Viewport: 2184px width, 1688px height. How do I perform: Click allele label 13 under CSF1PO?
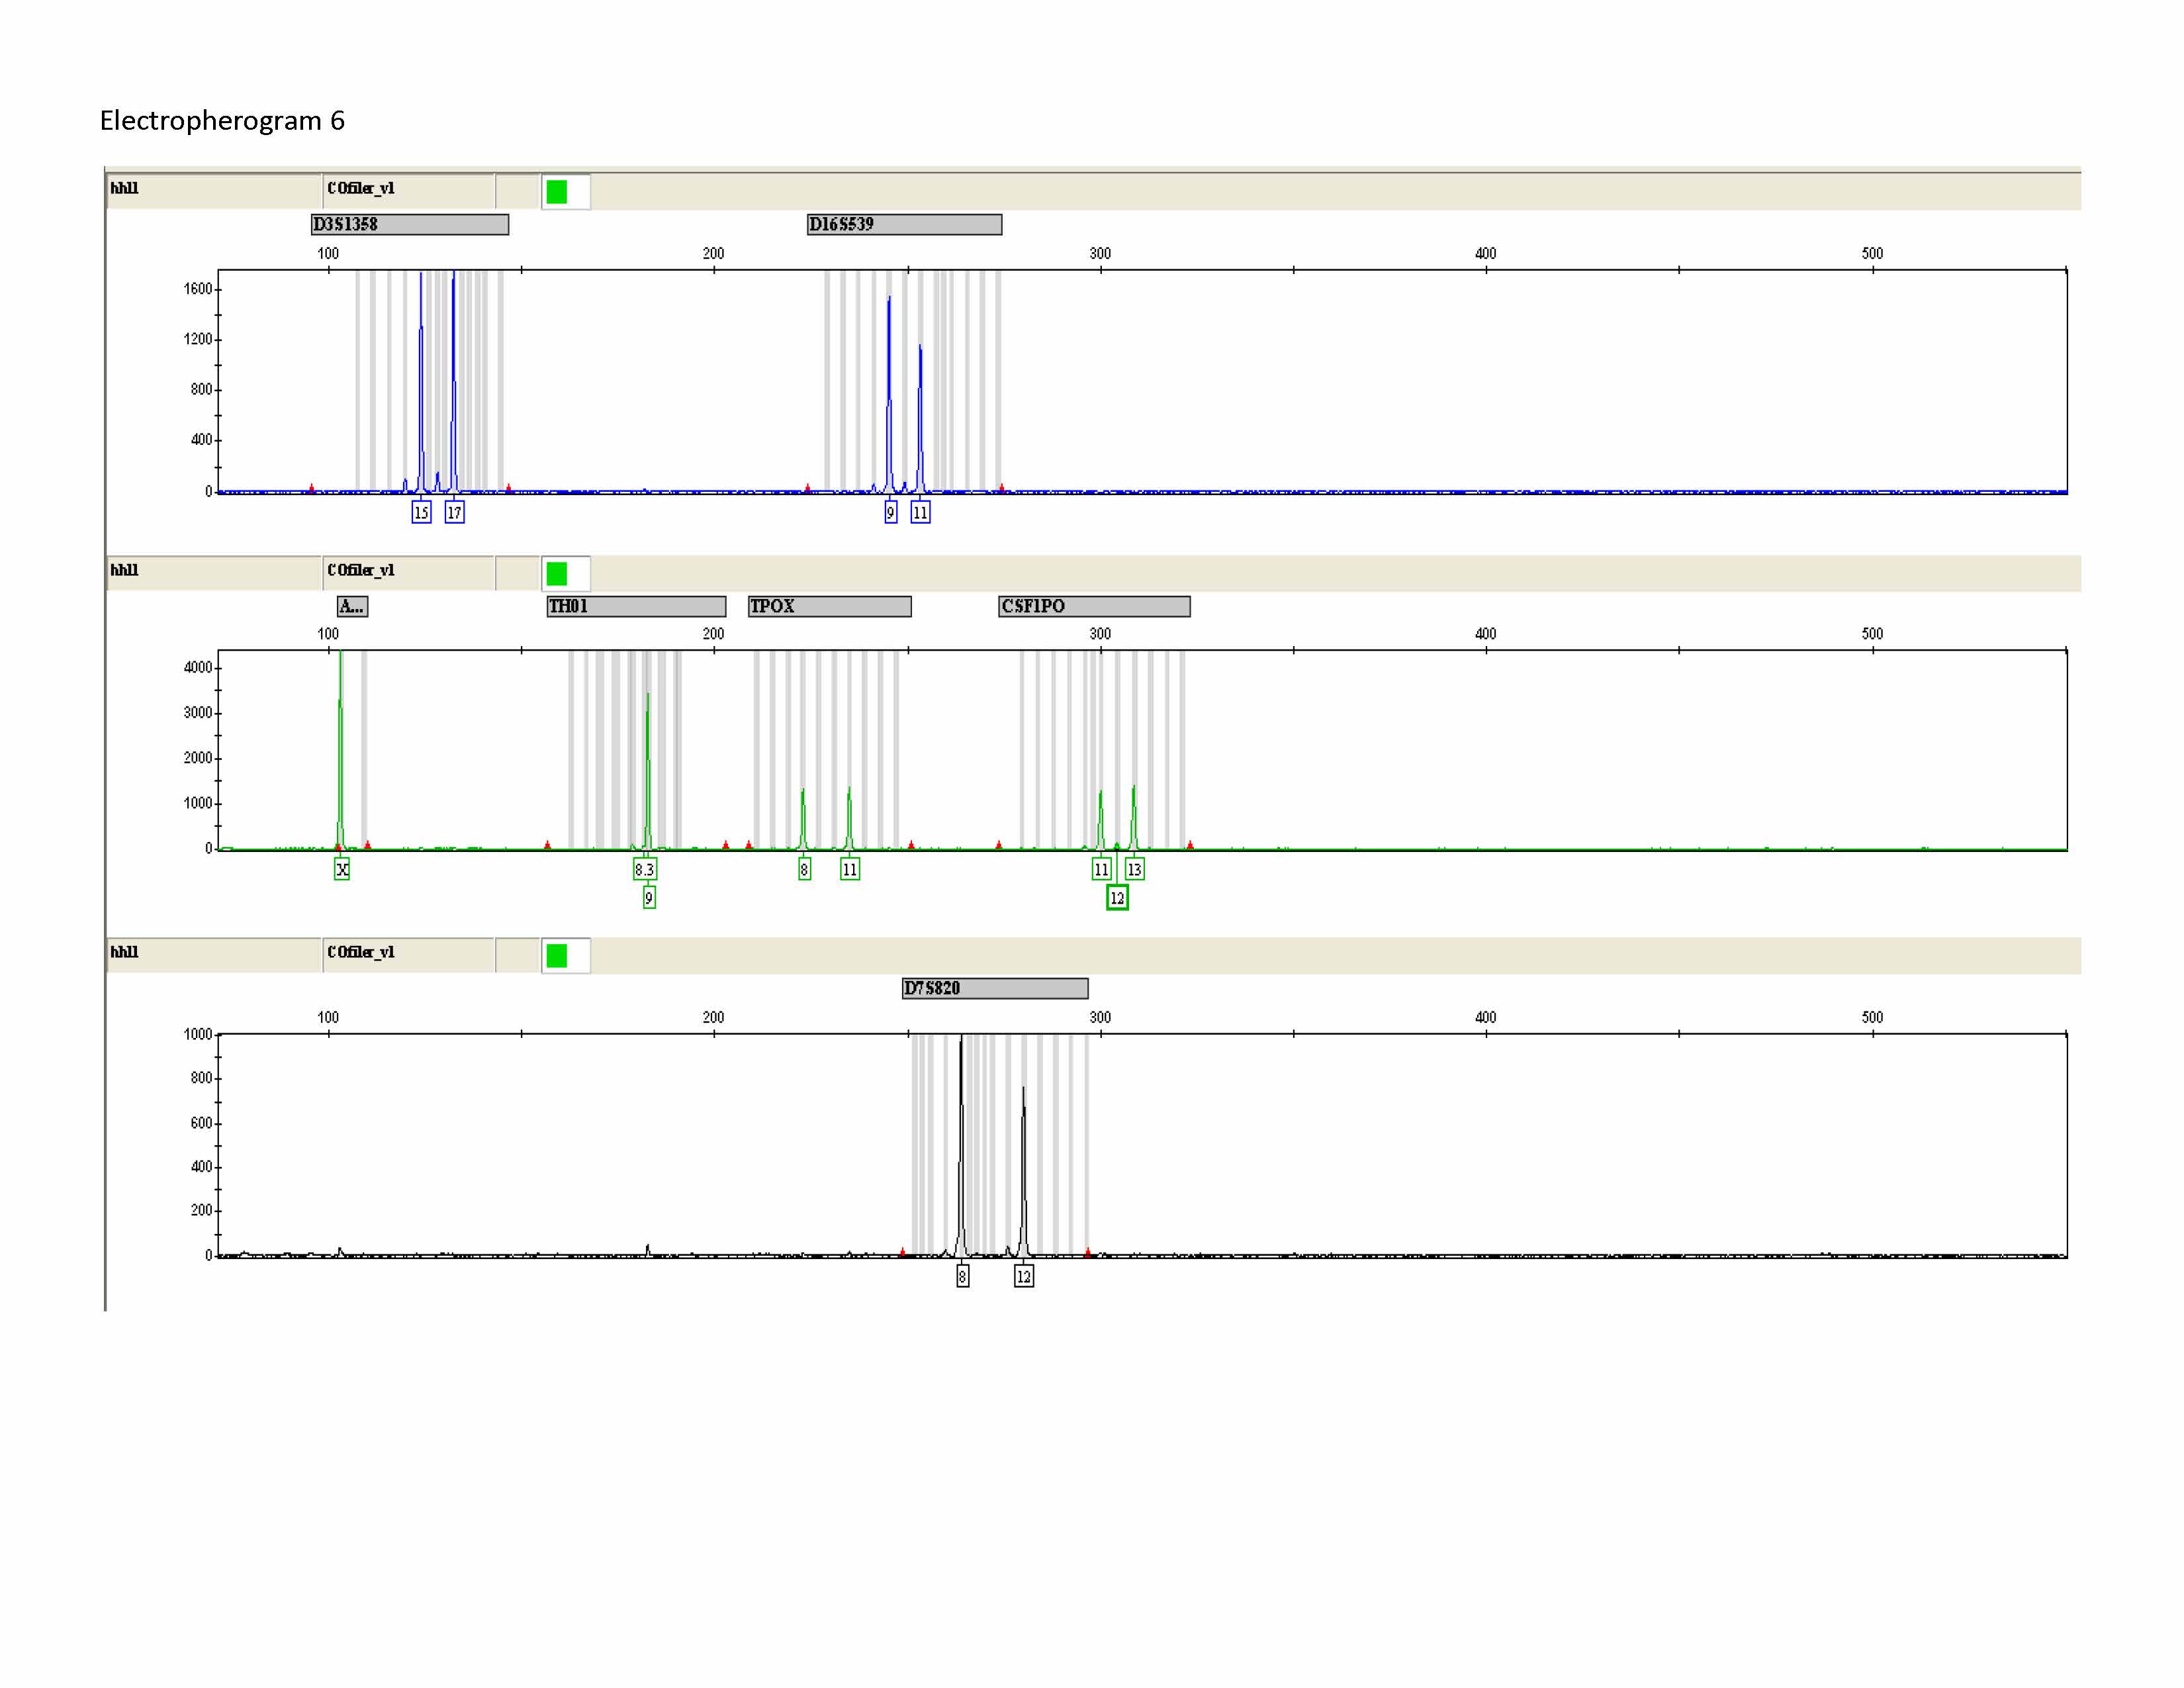1134,870
